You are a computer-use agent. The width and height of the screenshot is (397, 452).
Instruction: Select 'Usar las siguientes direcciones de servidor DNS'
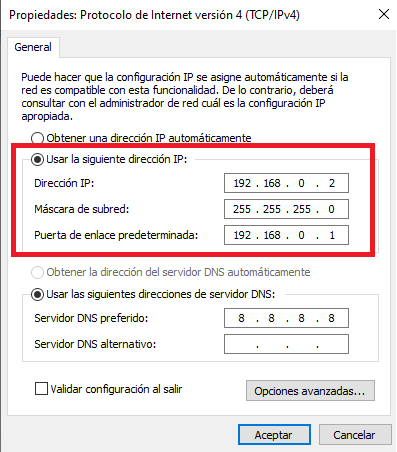[x=37, y=294]
